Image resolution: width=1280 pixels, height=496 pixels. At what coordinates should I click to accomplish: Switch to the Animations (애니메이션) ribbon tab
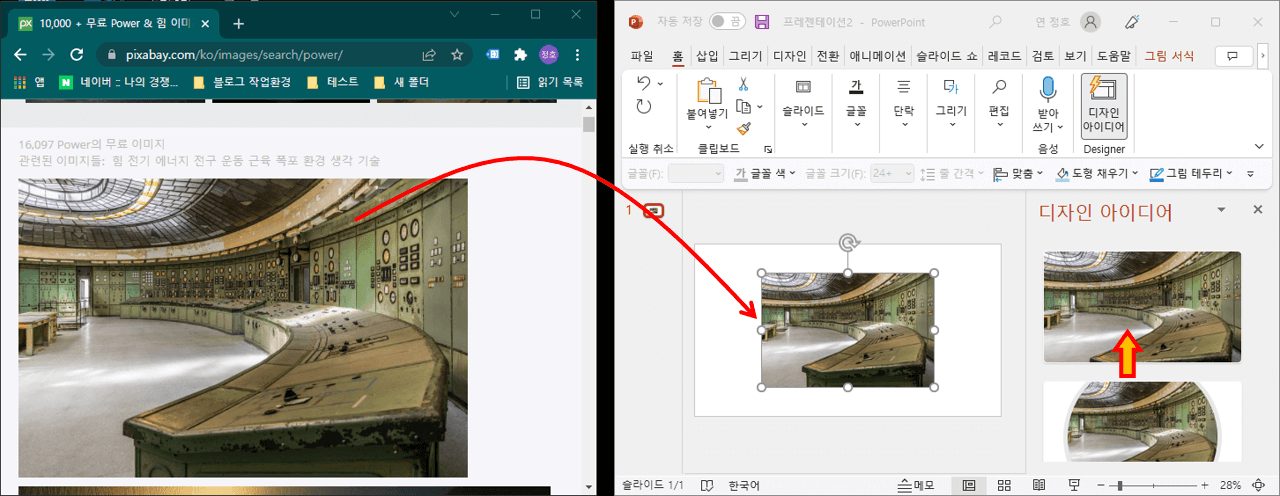point(877,56)
